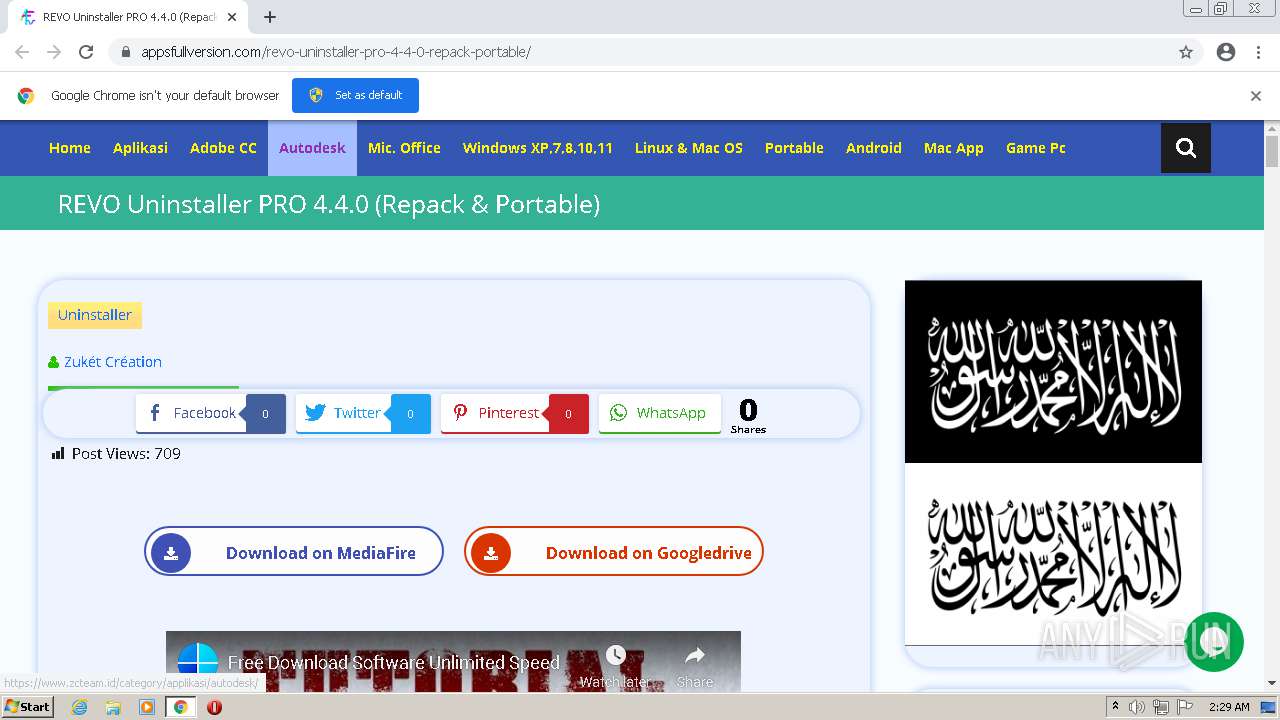The height and width of the screenshot is (720, 1280).
Task: Open Portable menu item
Action: click(x=794, y=148)
